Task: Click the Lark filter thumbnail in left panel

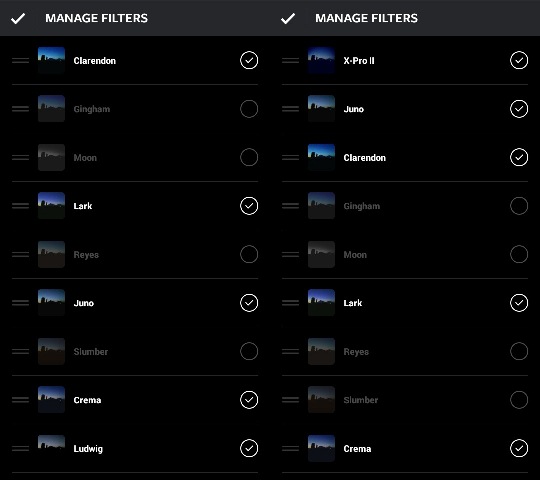Action: [51, 206]
